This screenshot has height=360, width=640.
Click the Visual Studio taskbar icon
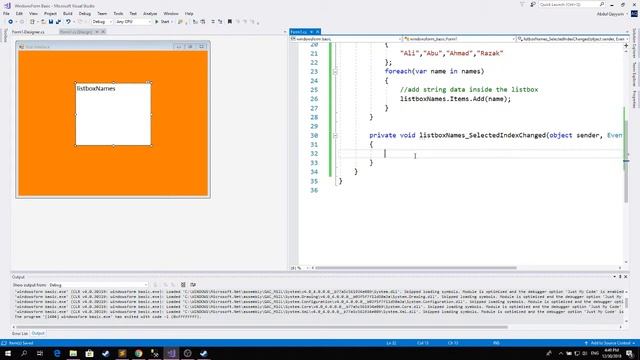tap(171, 353)
